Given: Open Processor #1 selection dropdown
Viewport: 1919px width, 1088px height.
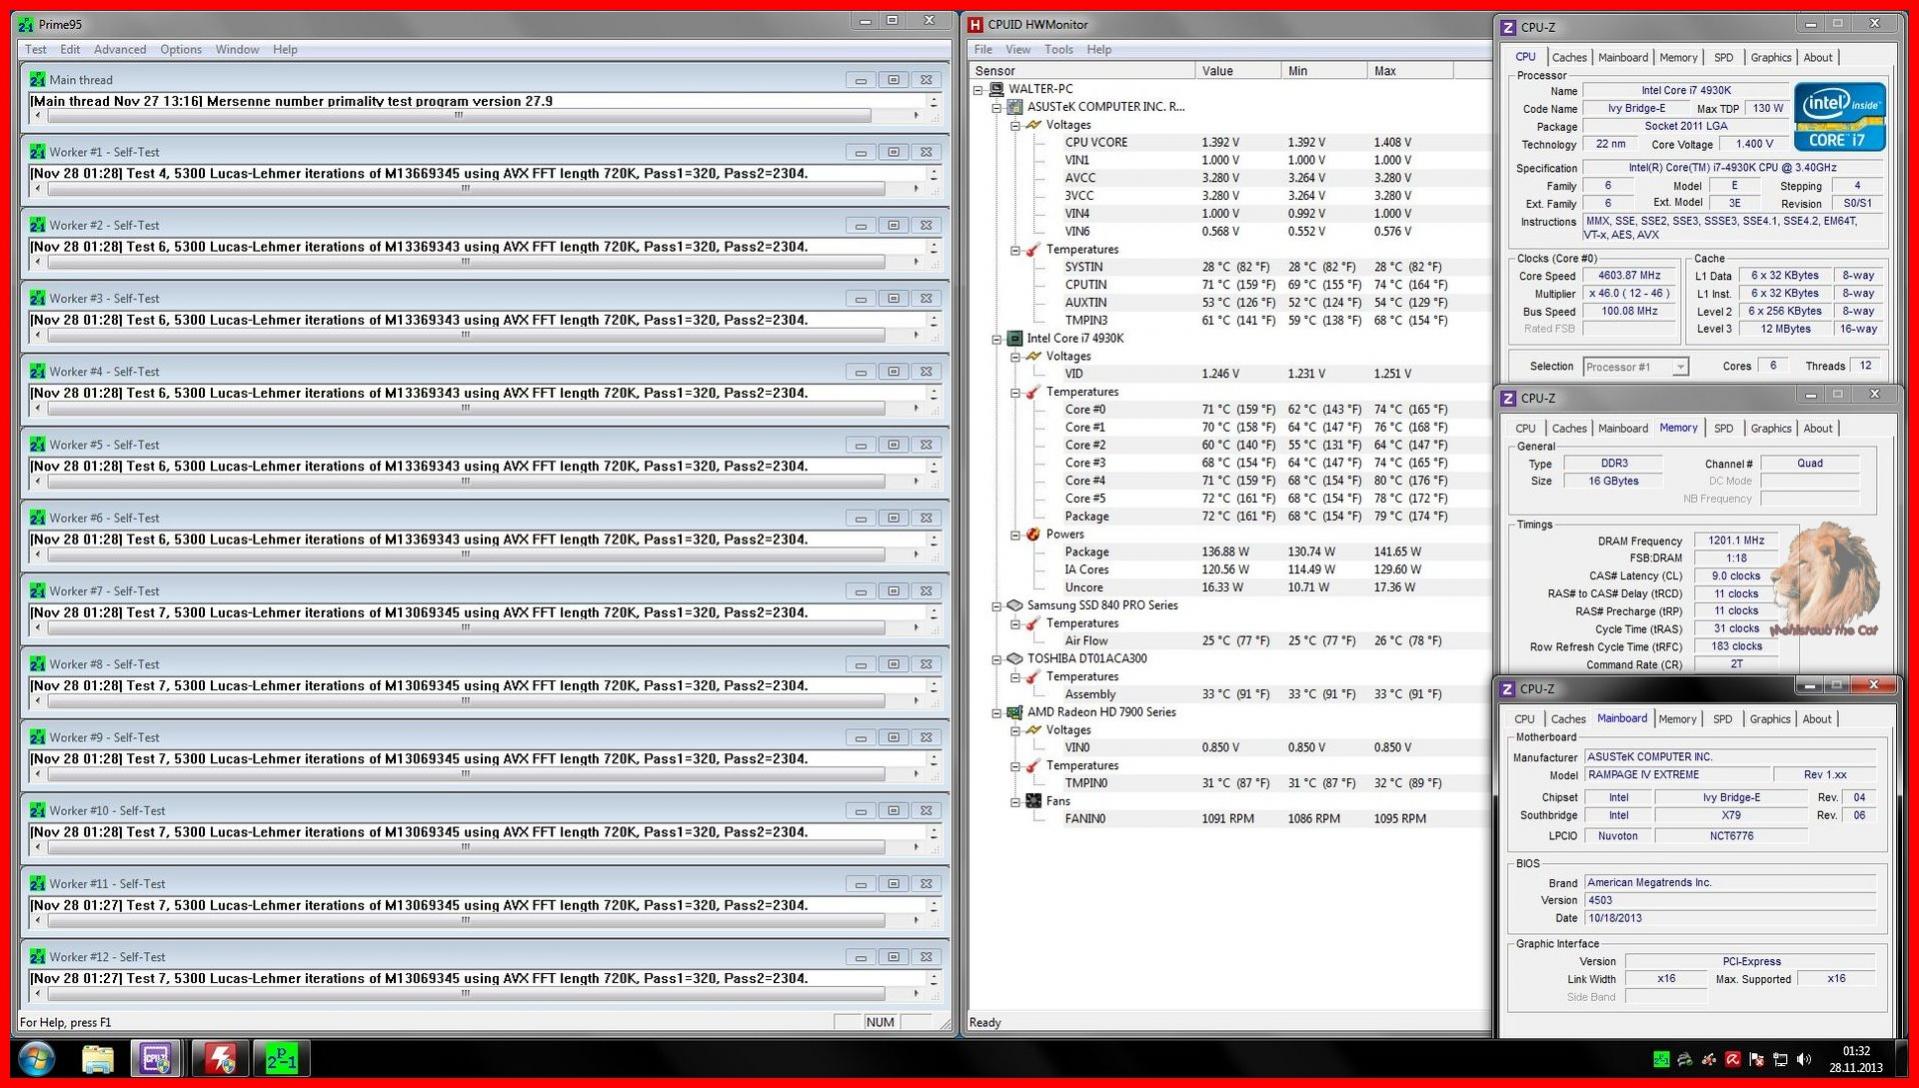Looking at the screenshot, I should point(1680,367).
